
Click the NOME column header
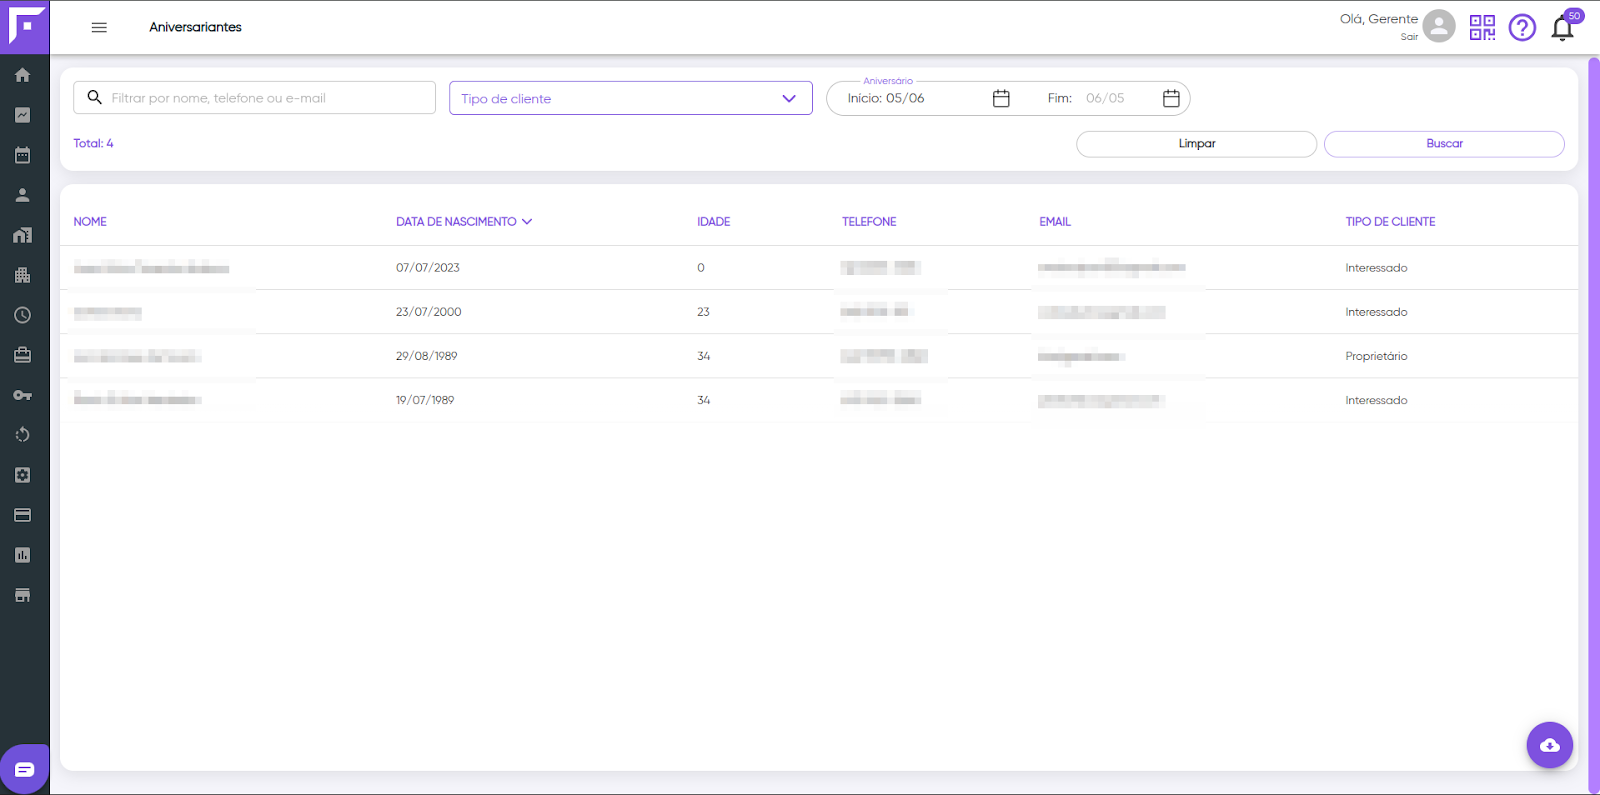[x=90, y=222]
